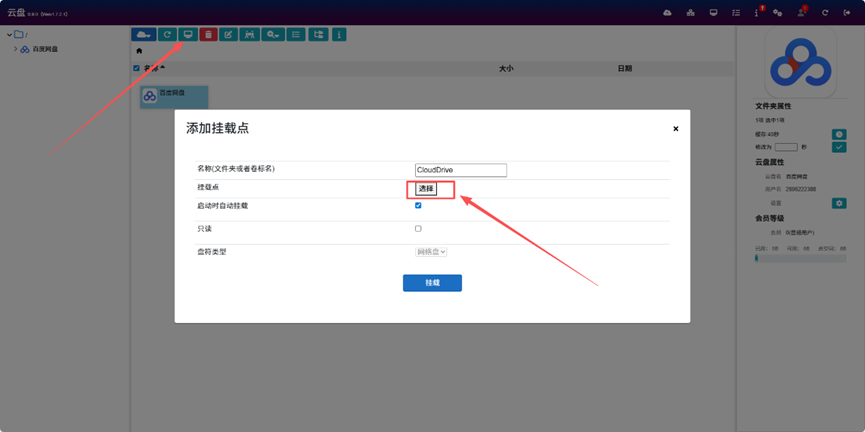Click the blue 挂载 button
The image size is (865, 432).
[x=432, y=282]
